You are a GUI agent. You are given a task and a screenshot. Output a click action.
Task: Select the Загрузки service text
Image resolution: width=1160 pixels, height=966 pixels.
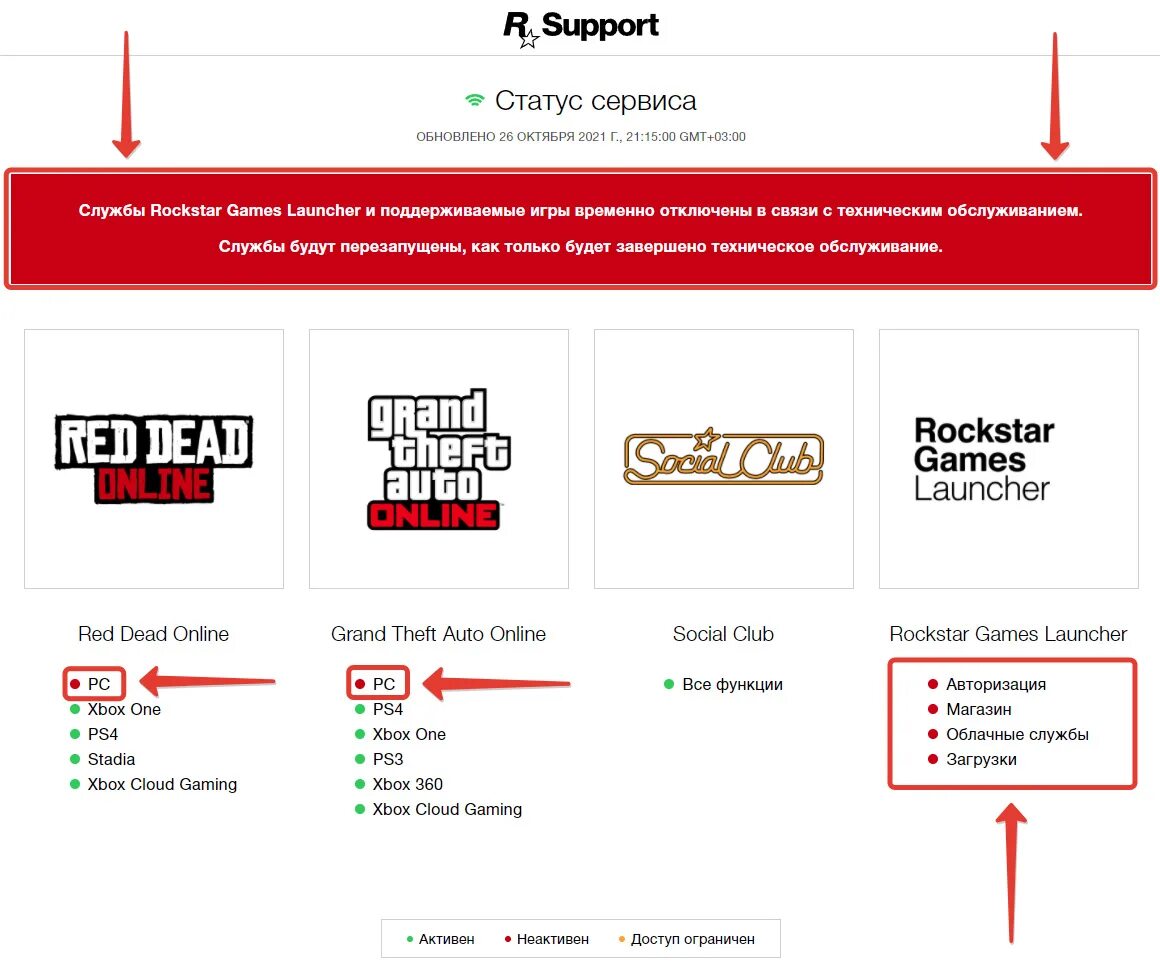click(981, 759)
